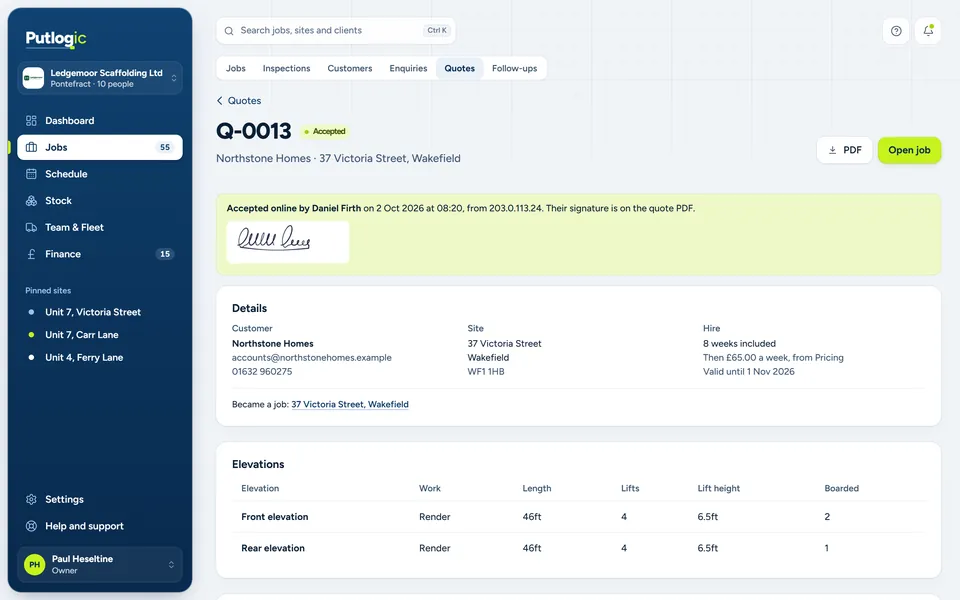Click the Stock icon in sidebar
This screenshot has height=600, width=960.
click(x=31, y=201)
